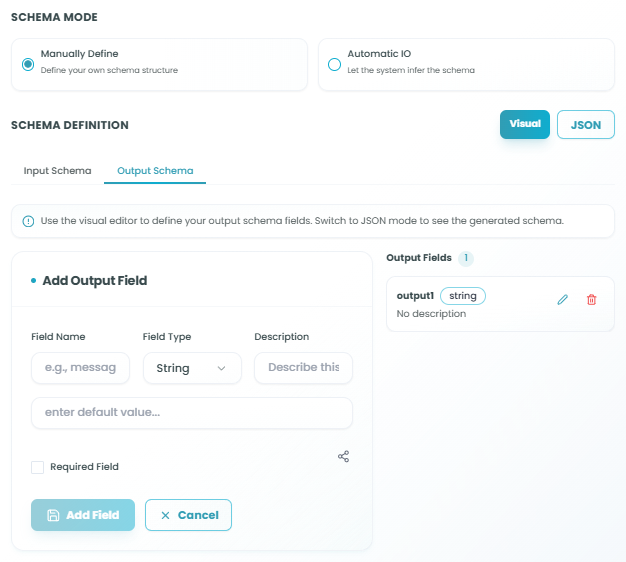Delete the output1 field using the trash icon
Image resolution: width=626 pixels, height=562 pixels.
tap(591, 300)
